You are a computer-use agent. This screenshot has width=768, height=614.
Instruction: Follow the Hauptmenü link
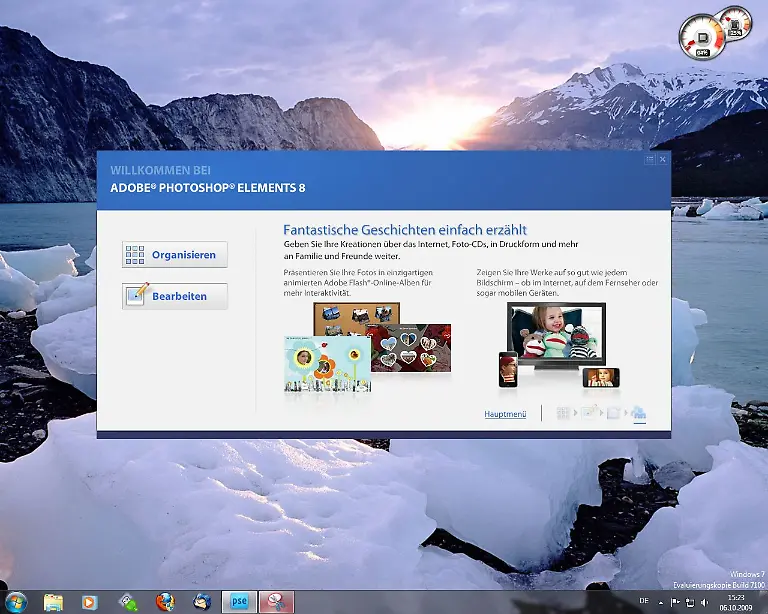[505, 413]
